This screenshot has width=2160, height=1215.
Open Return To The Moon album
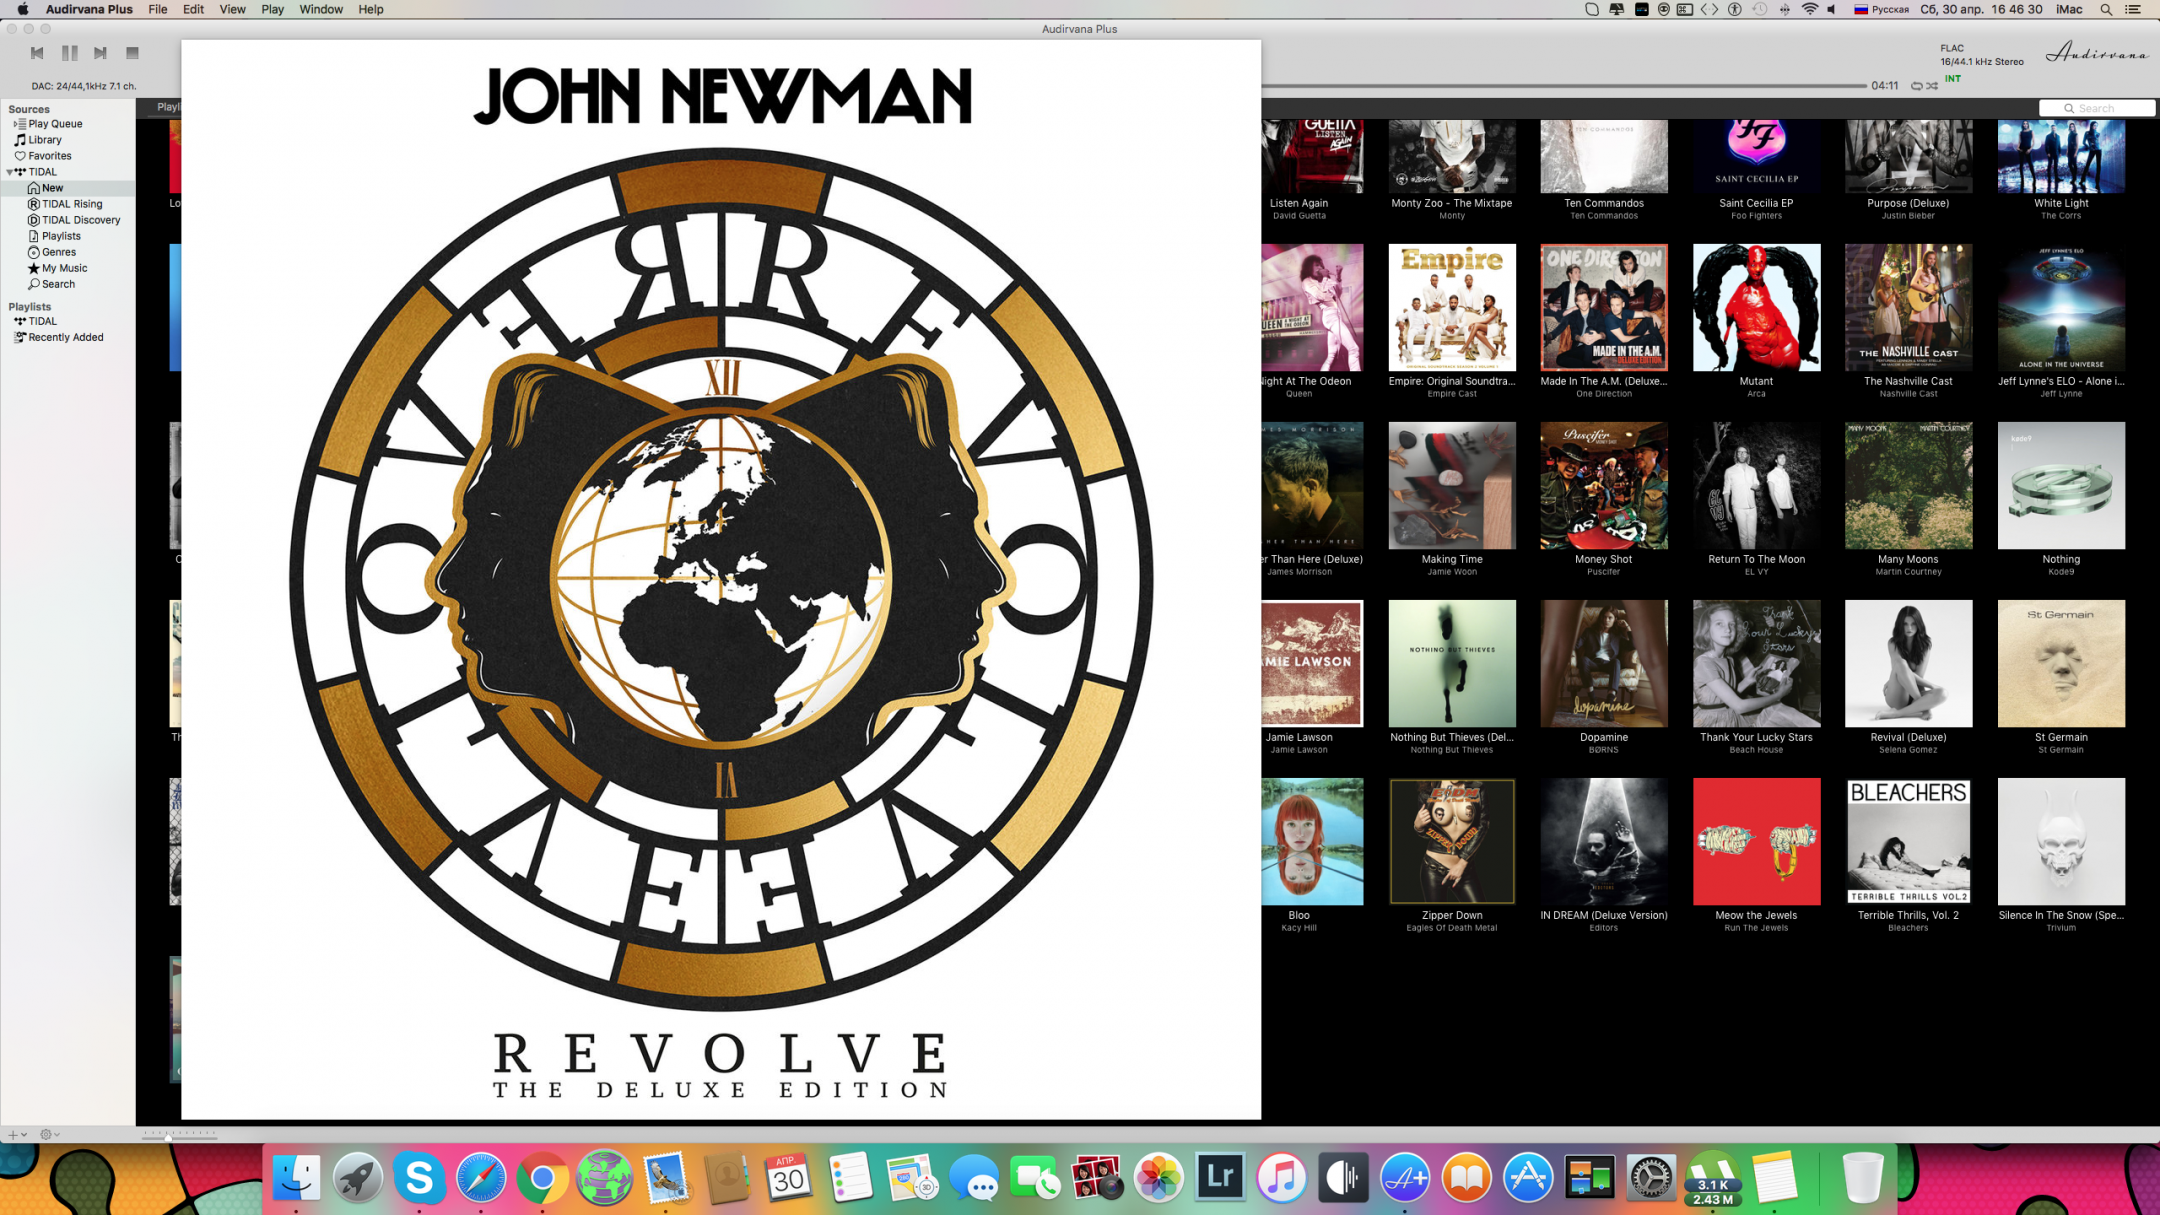pos(1756,485)
